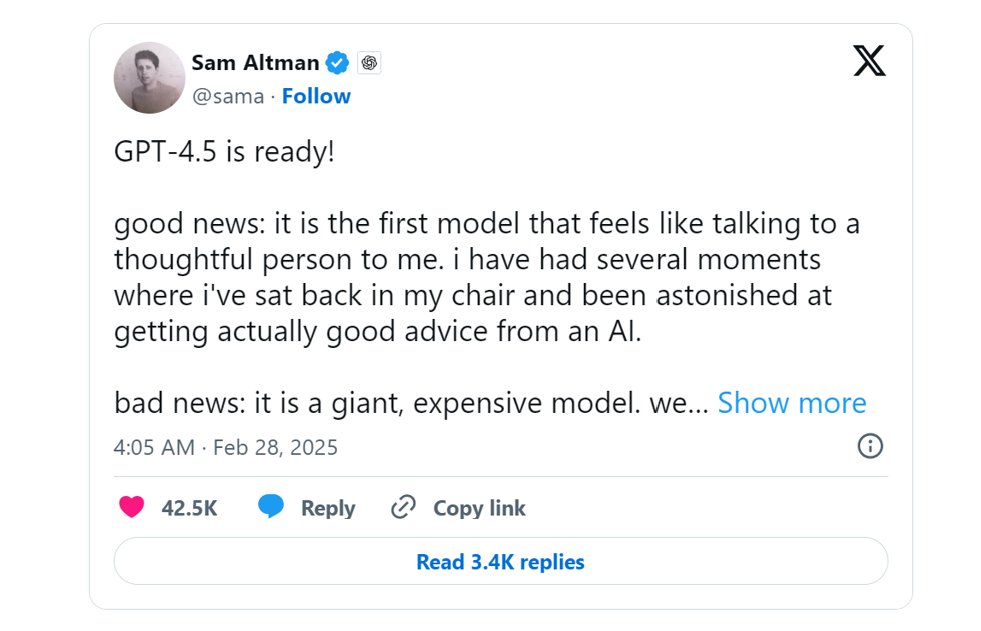Click the blue verified checkmark badge
Image resolution: width=981 pixels, height=631 pixels.
(338, 63)
